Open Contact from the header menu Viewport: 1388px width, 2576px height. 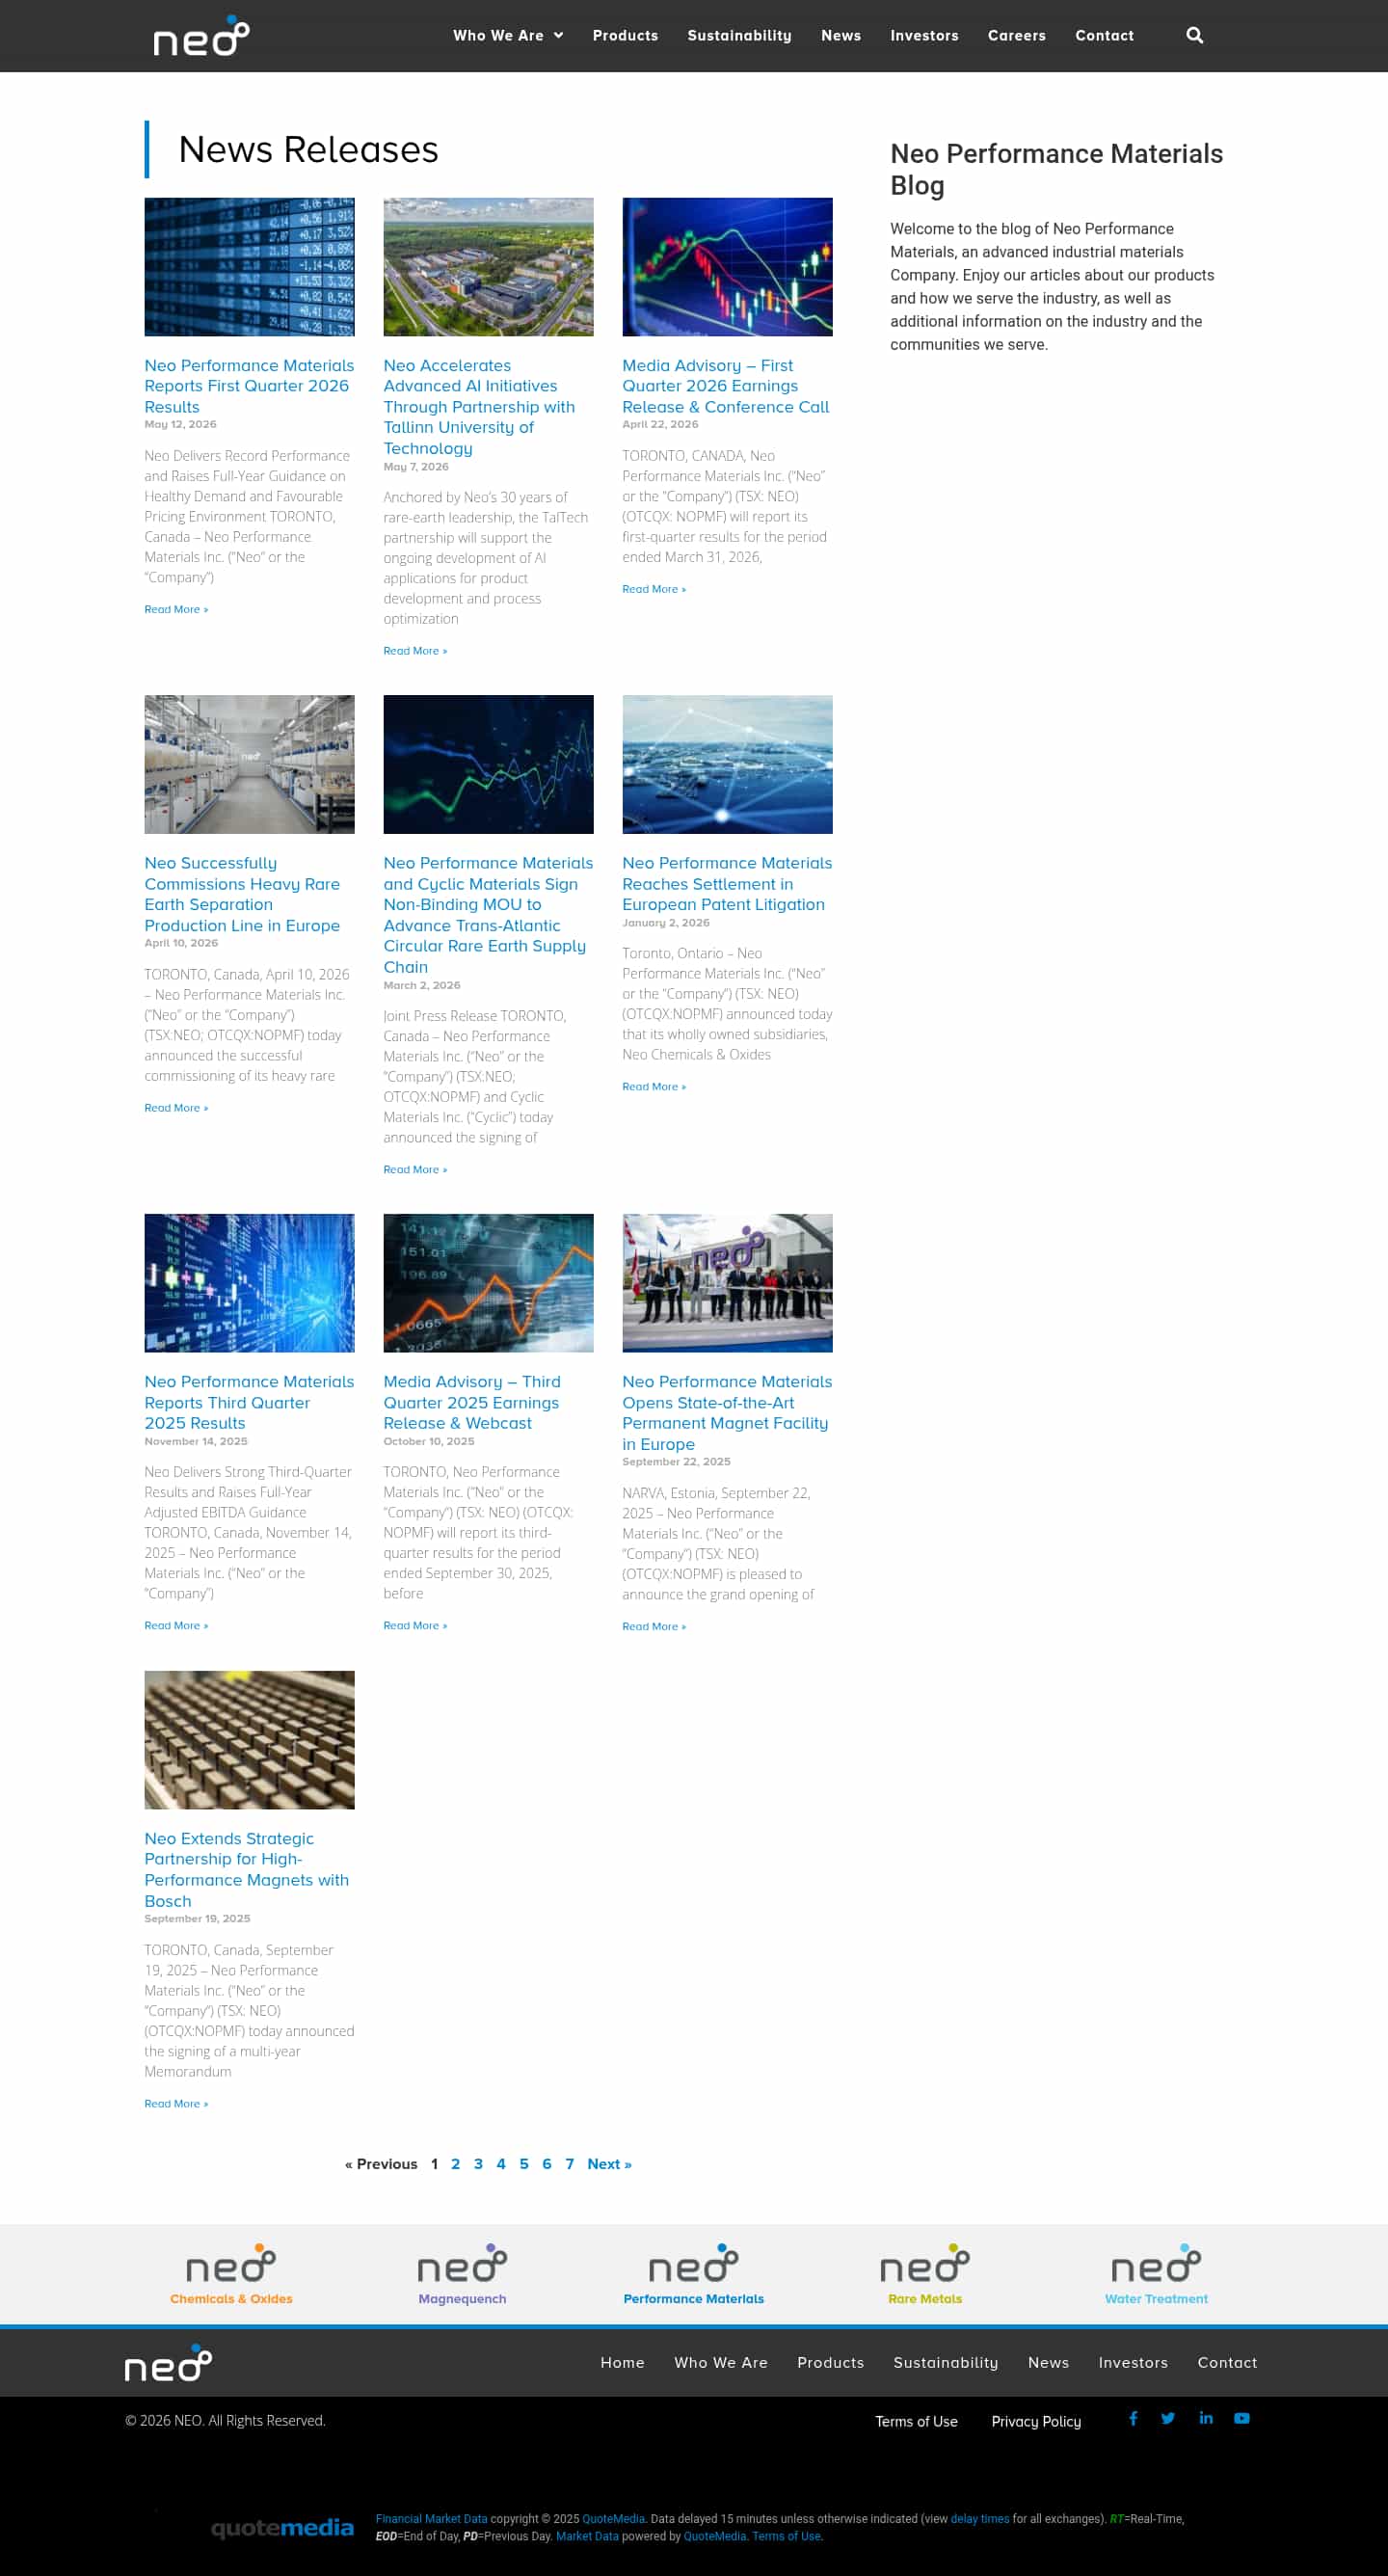(1104, 36)
